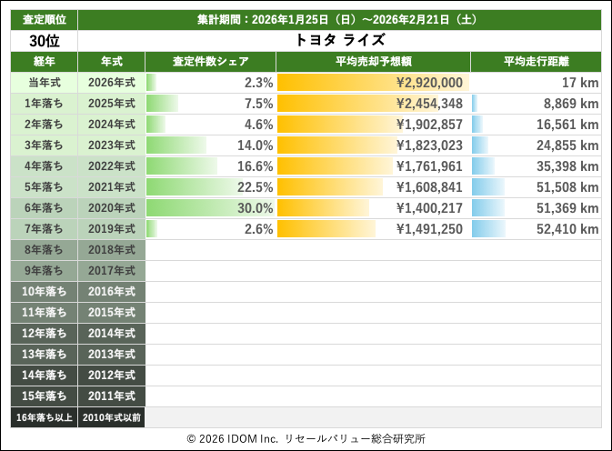Click the ¥2,920,000 price bar

(x=372, y=82)
